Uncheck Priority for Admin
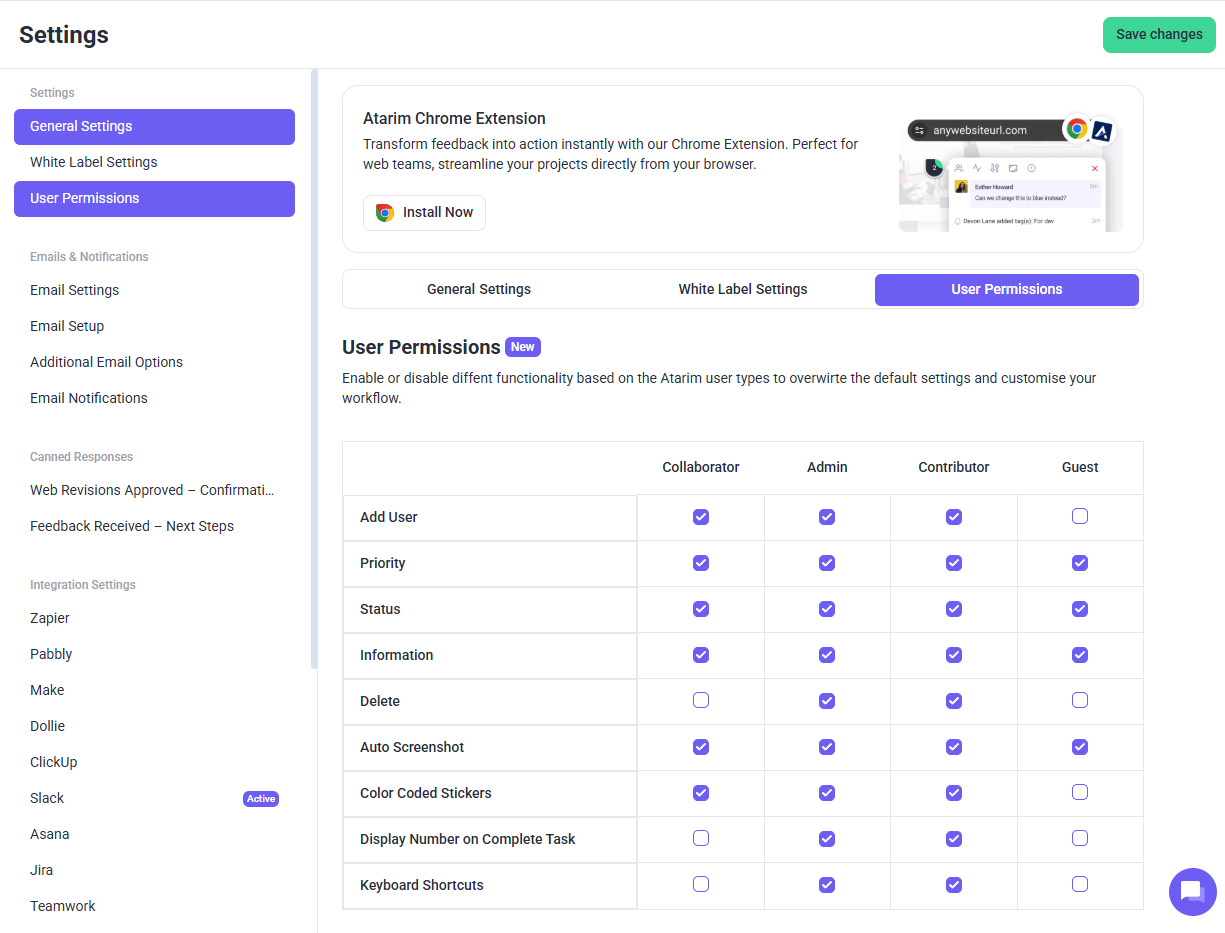The width and height of the screenshot is (1225, 933). (827, 563)
